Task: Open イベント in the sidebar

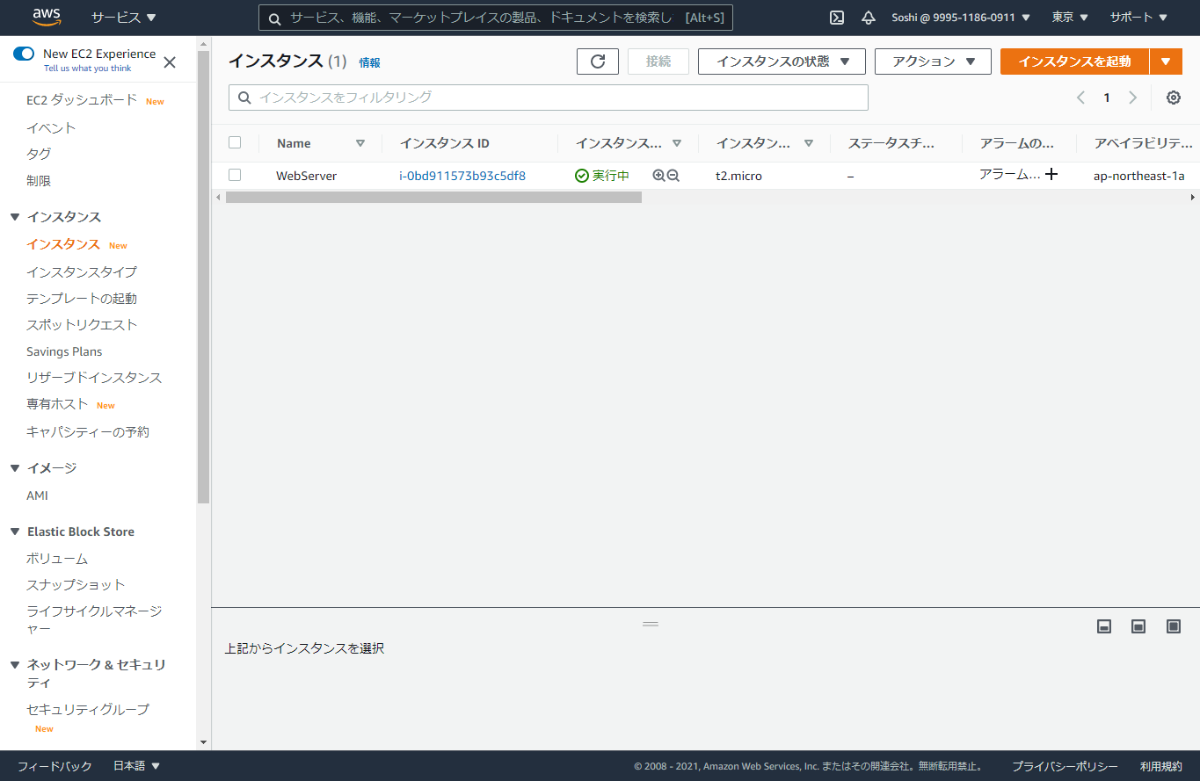Action: click(51, 127)
